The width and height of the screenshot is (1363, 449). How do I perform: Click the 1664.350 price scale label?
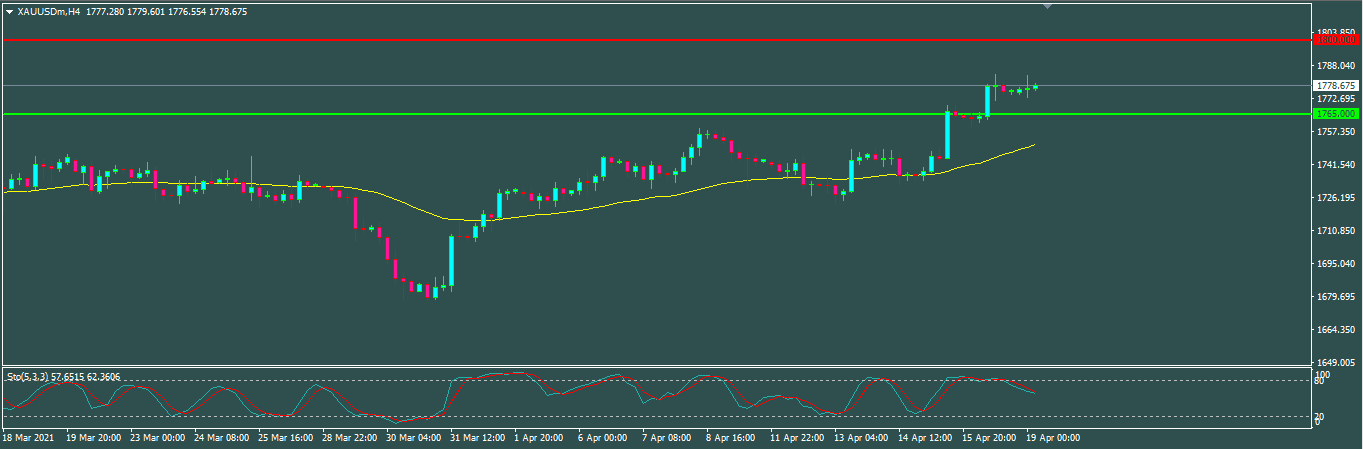[x=1336, y=330]
